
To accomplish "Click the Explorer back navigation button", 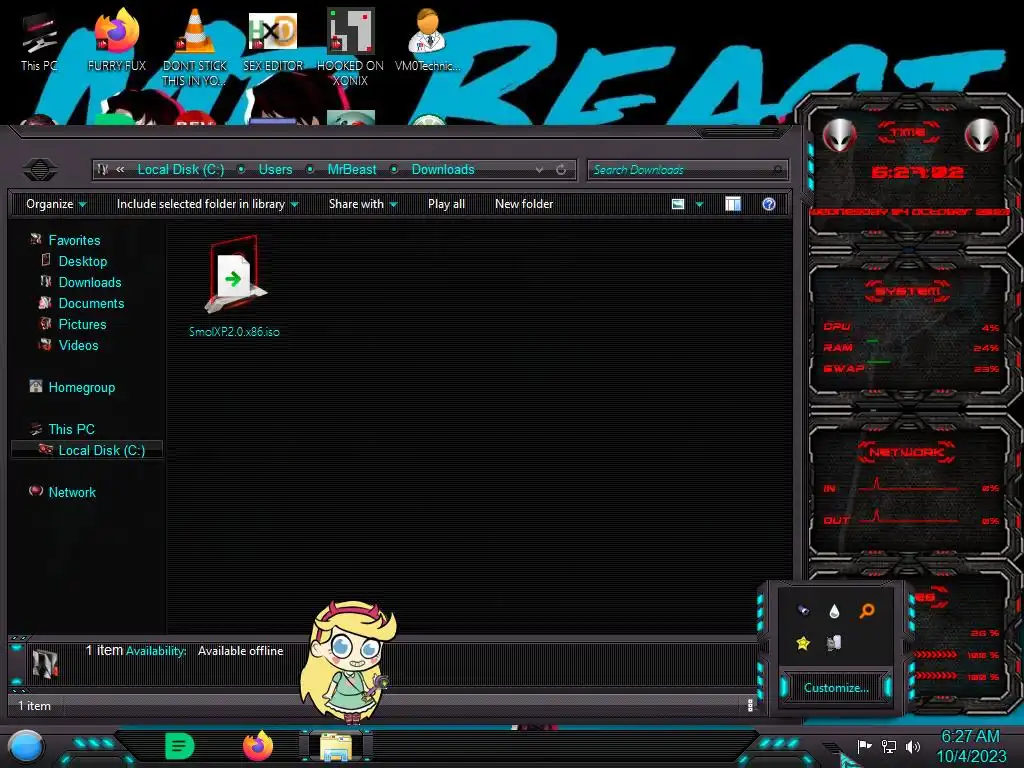I will (40, 170).
